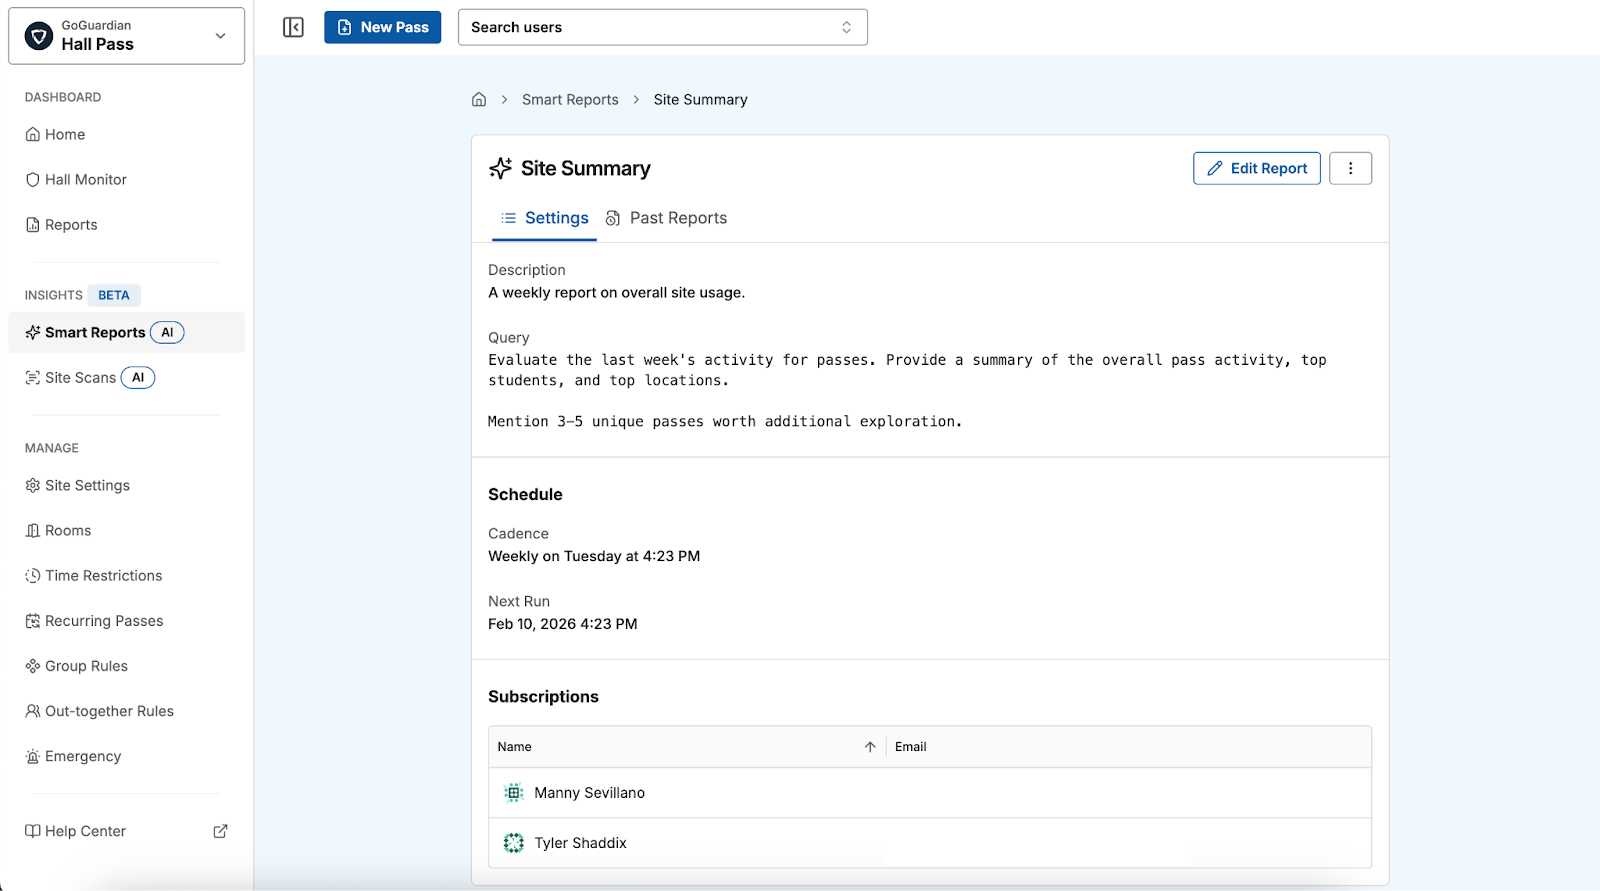Screen dimensions: 1600x891
Task: Click the Rooms door icon
Action: point(33,531)
